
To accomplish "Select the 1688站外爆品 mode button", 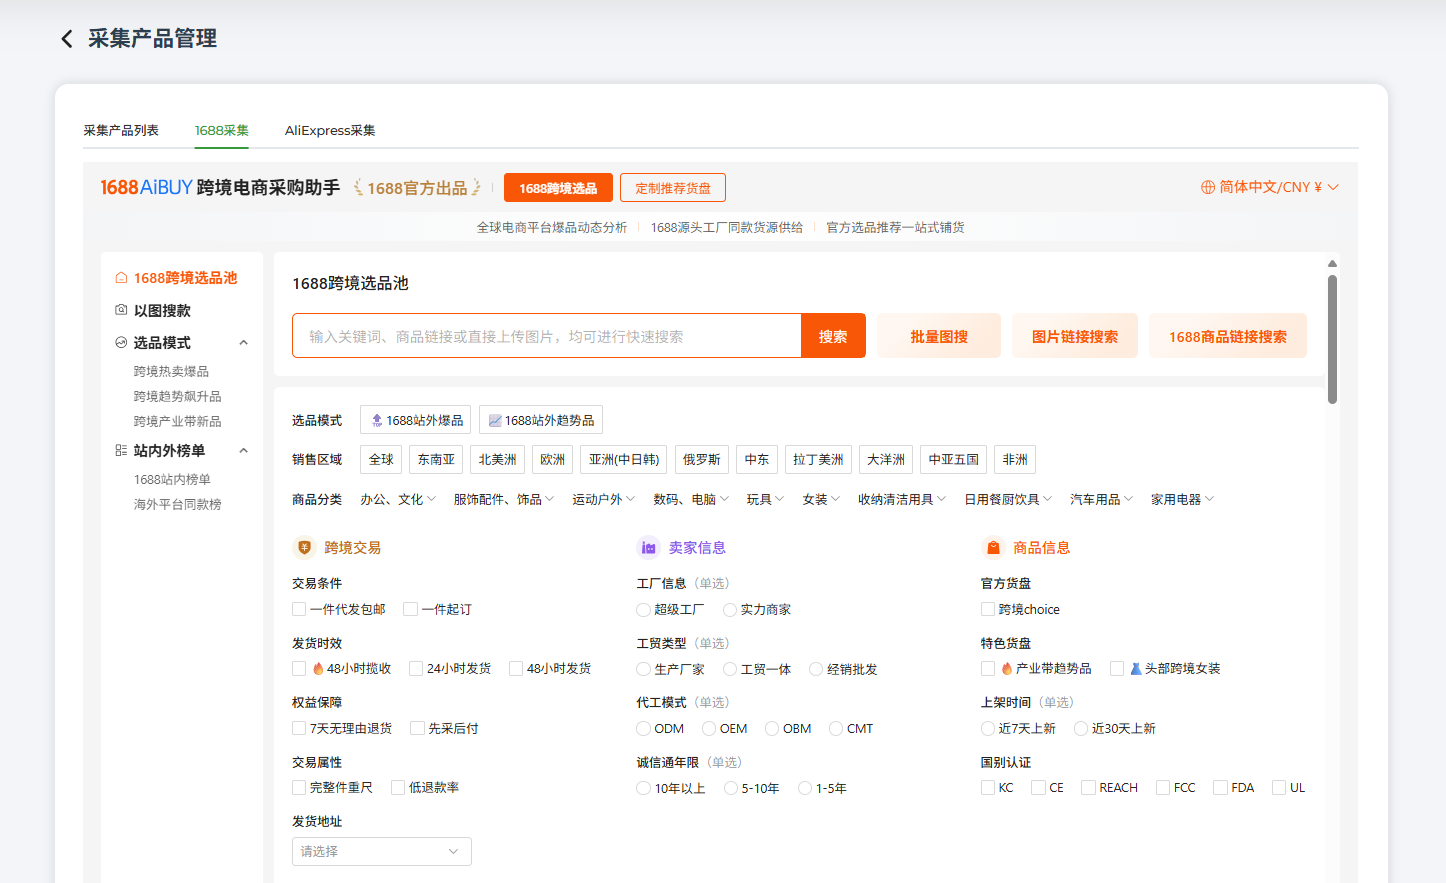I will (416, 420).
